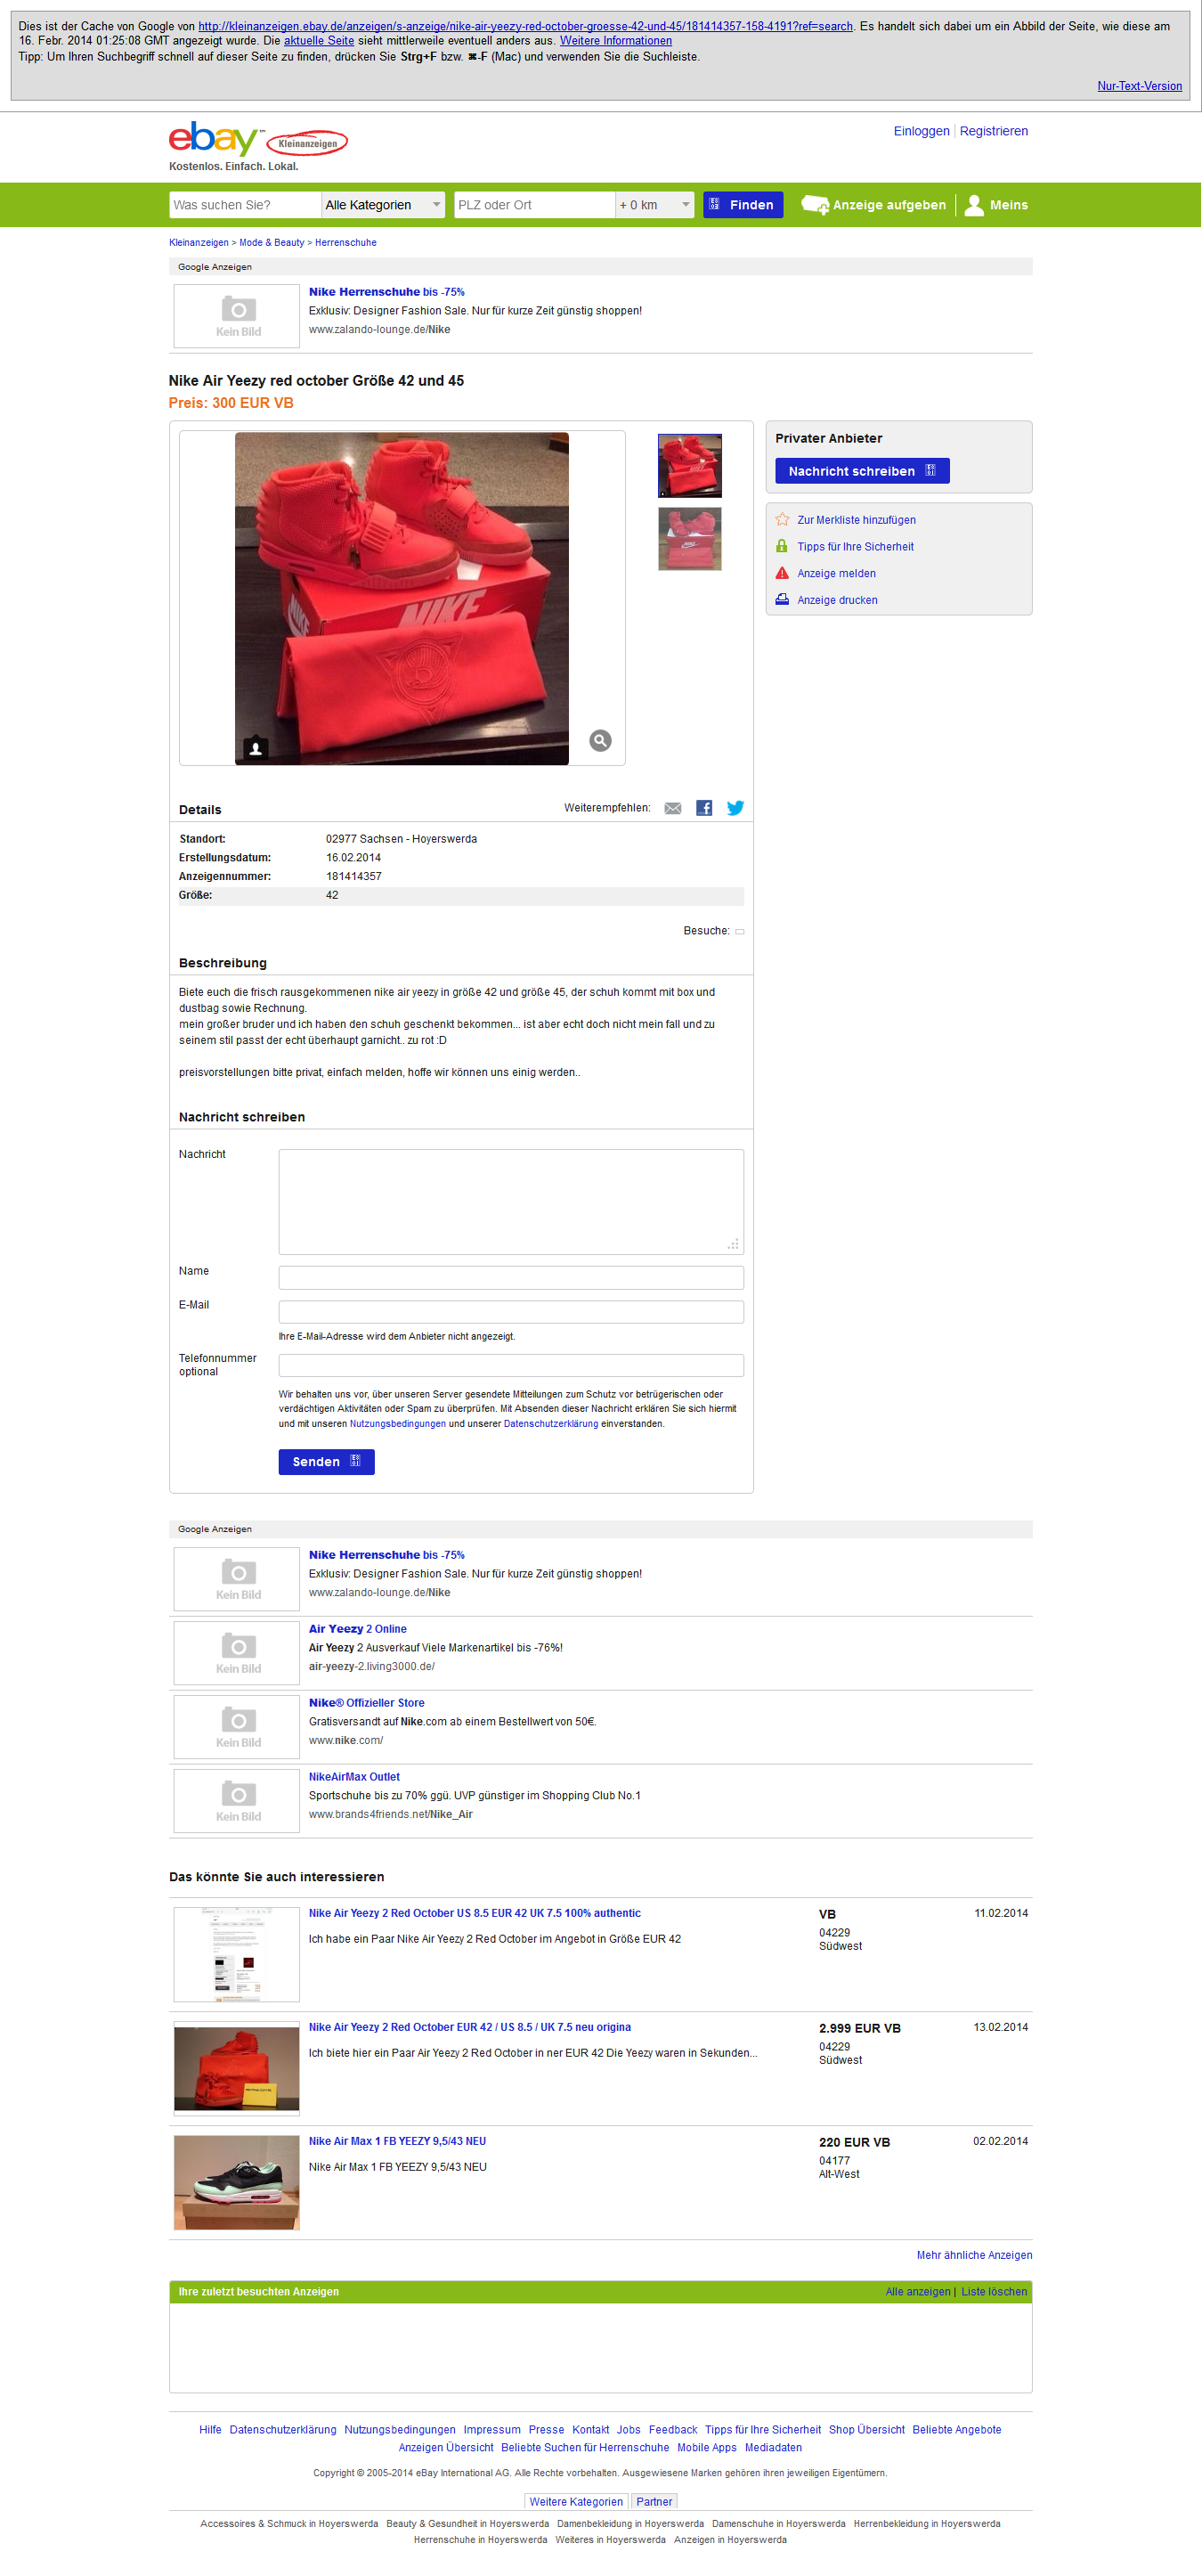Viewport: 1202px width, 2576px height.
Task: Click the Was suchen Sie search field
Action: click(245, 205)
